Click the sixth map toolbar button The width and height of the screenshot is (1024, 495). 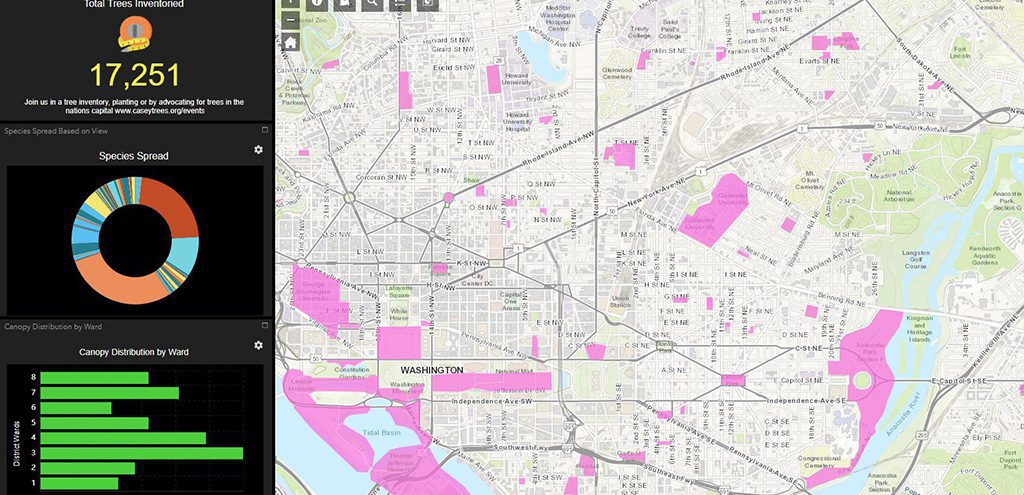click(428, 3)
